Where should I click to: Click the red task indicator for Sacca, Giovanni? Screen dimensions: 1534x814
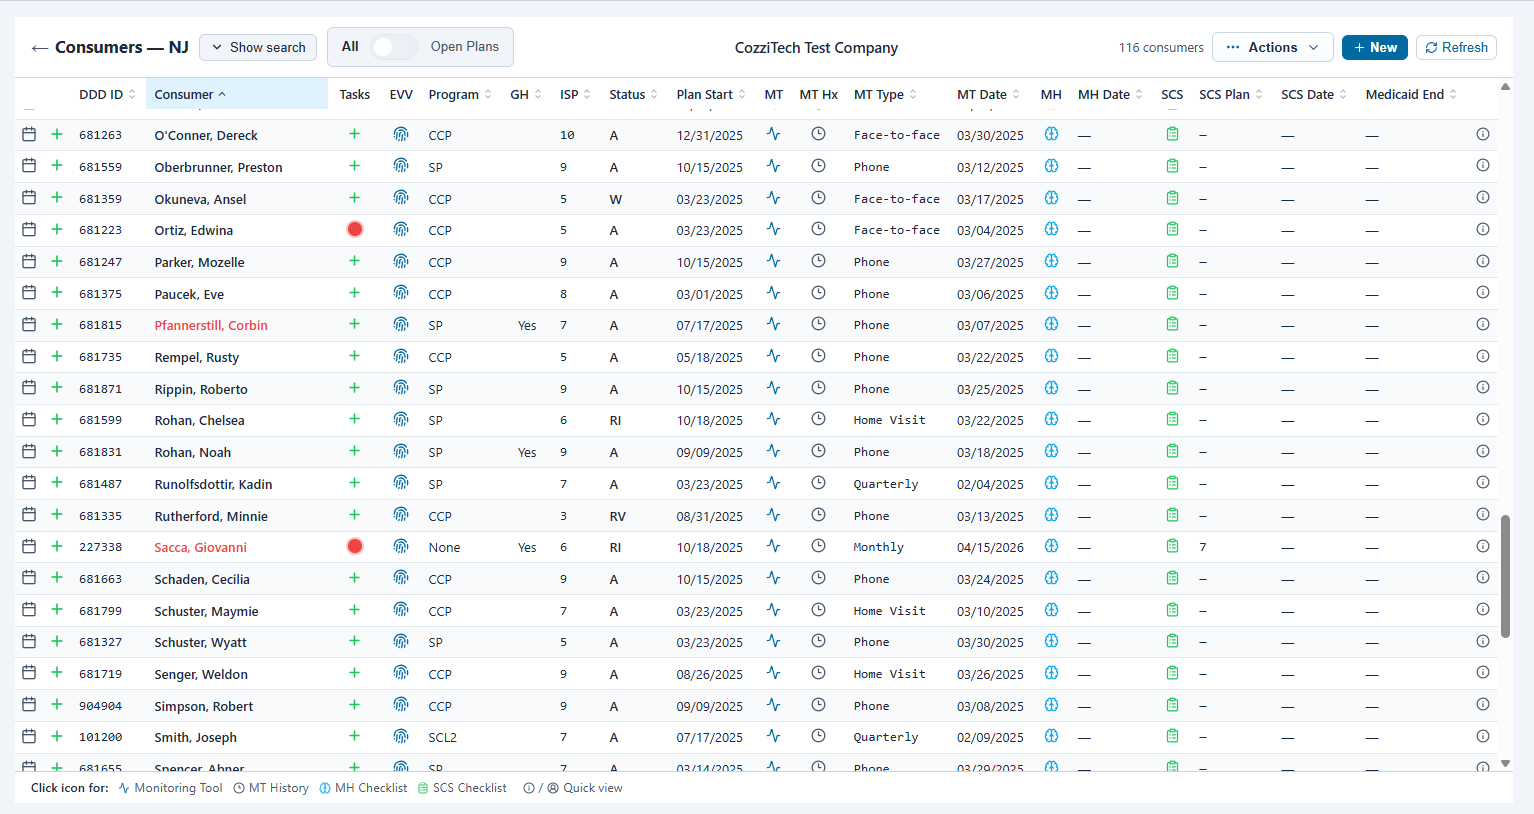(x=355, y=546)
